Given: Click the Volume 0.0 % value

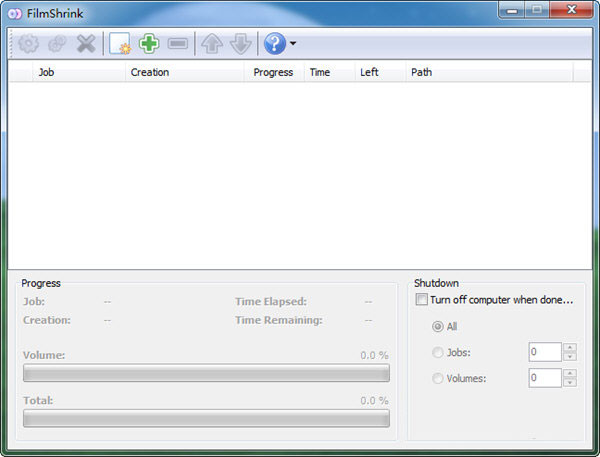Looking at the screenshot, I should (374, 356).
